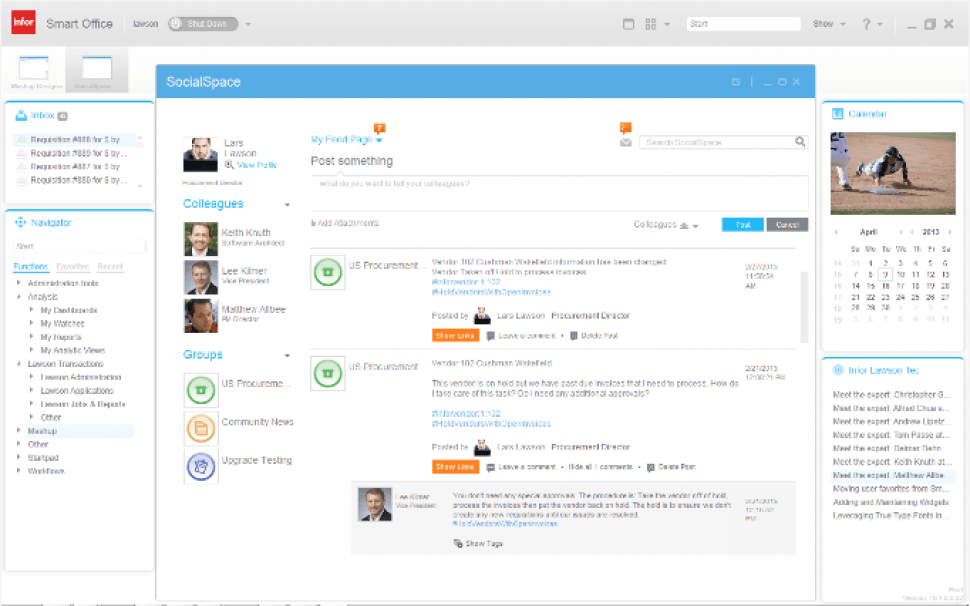Focus the Navigator Start input field
Image resolution: width=970 pixels, height=606 pixels.
click(79, 246)
